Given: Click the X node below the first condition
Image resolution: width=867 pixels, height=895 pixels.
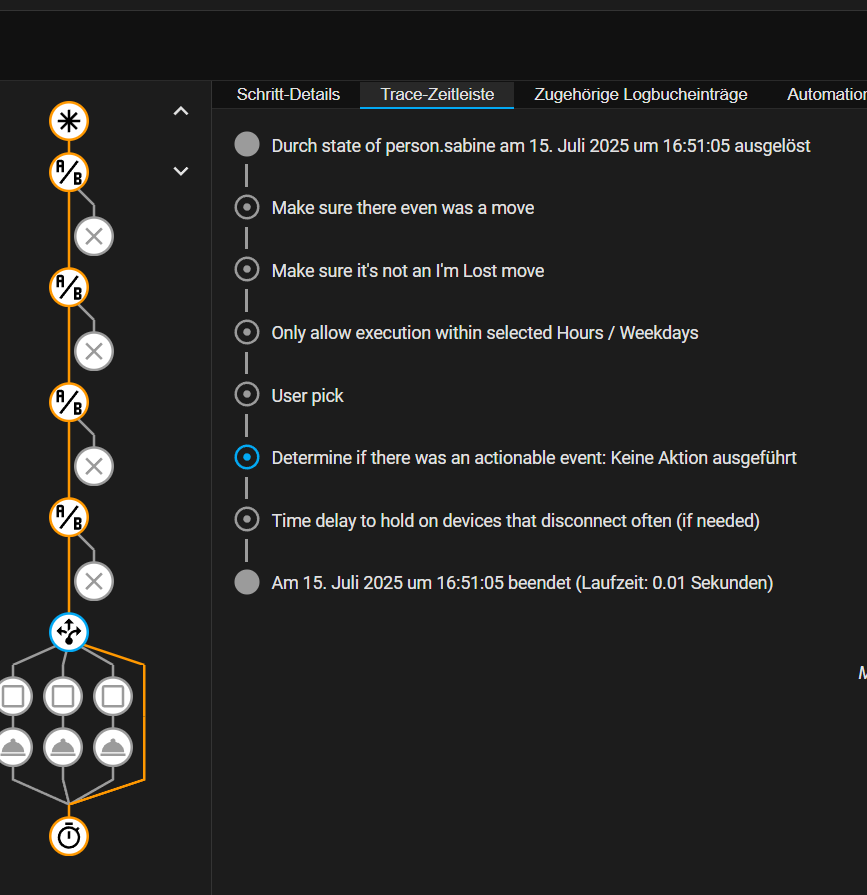Looking at the screenshot, I should [94, 237].
